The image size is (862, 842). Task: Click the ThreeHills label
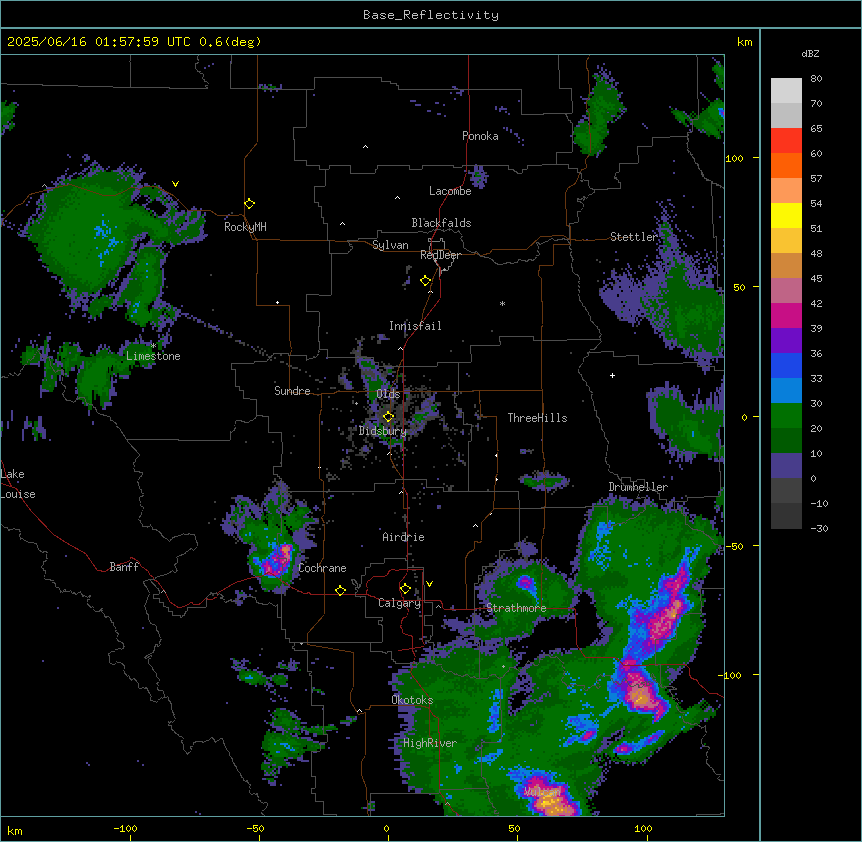537,418
